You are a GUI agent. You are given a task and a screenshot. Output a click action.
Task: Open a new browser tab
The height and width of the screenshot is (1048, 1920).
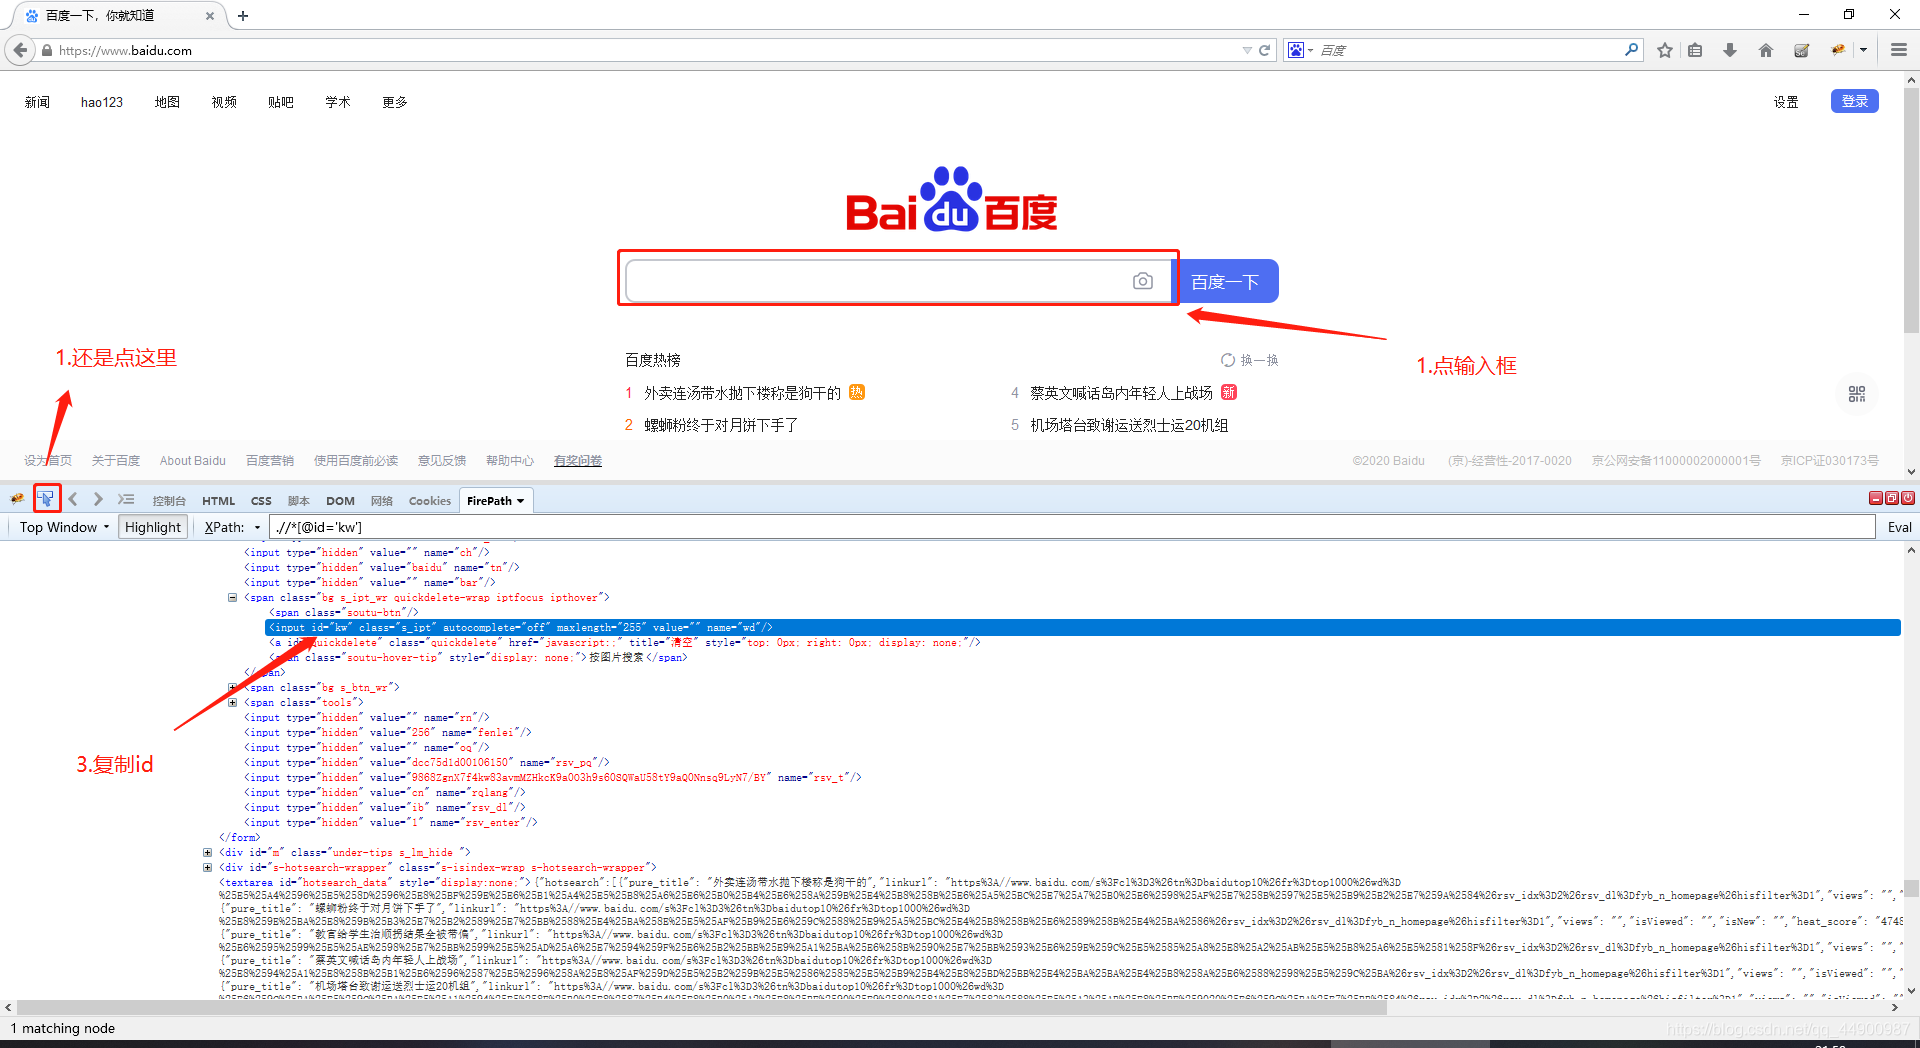point(243,16)
